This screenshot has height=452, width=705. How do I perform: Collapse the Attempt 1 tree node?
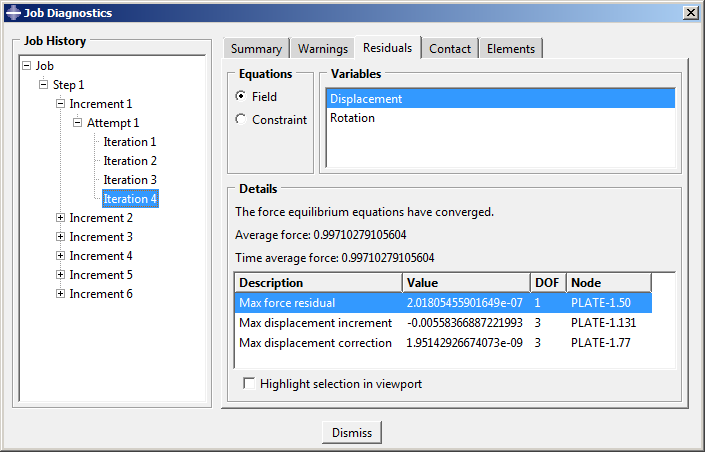pos(78,123)
